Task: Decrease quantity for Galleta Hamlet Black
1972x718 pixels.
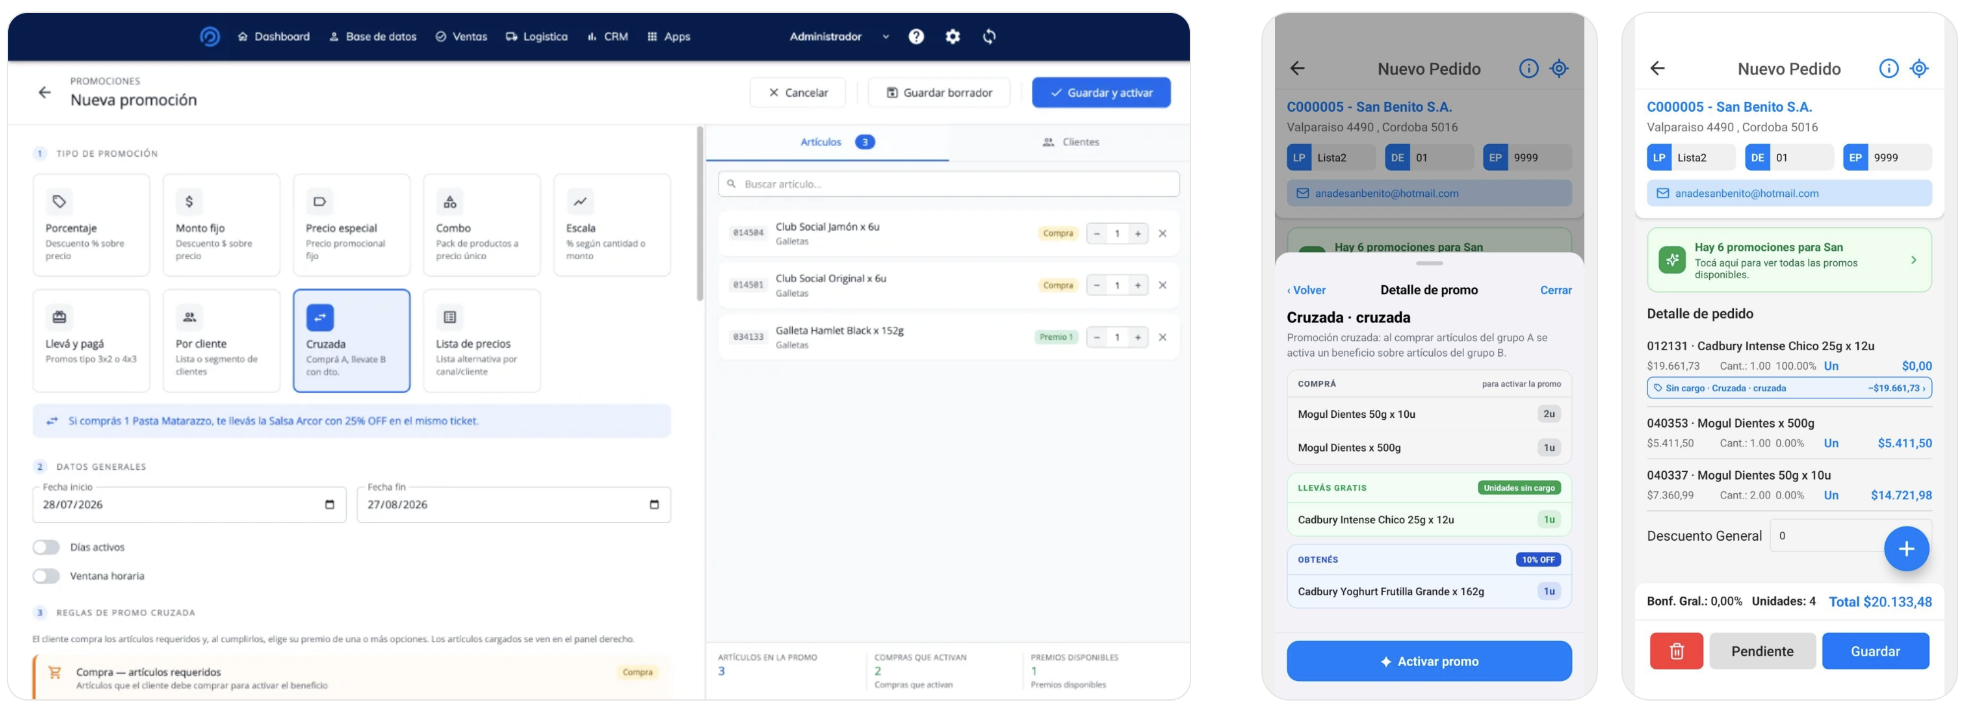Action: [x=1097, y=337]
